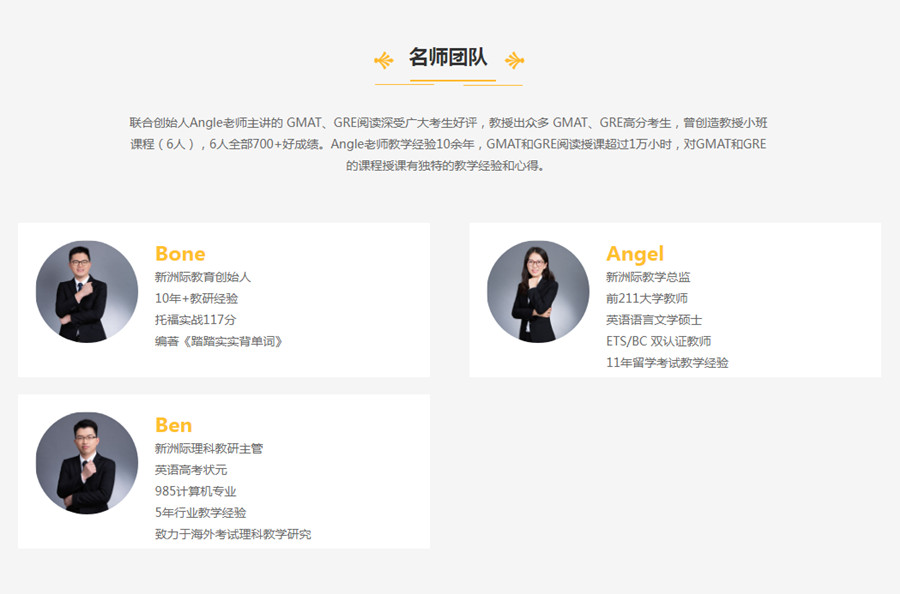The height and width of the screenshot is (594, 900).
Task: Click the text 11年留学考试教学经验
Action: coord(667,363)
